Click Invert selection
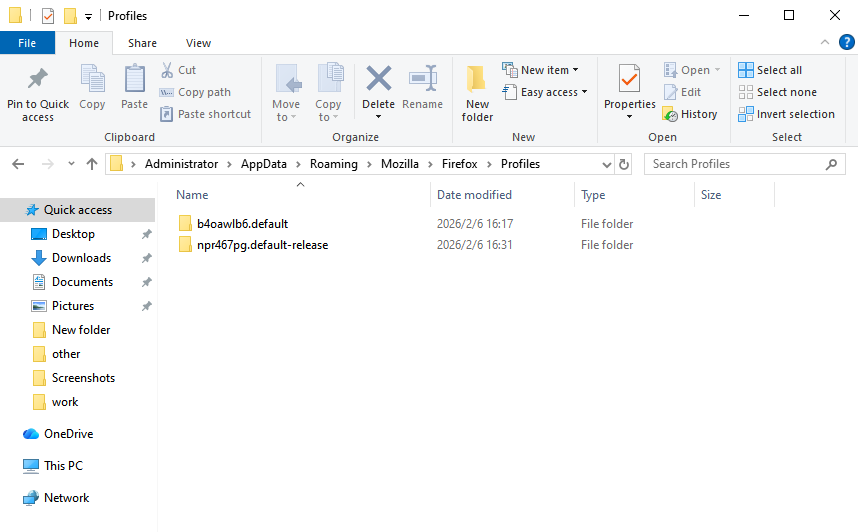The image size is (858, 532). click(786, 114)
